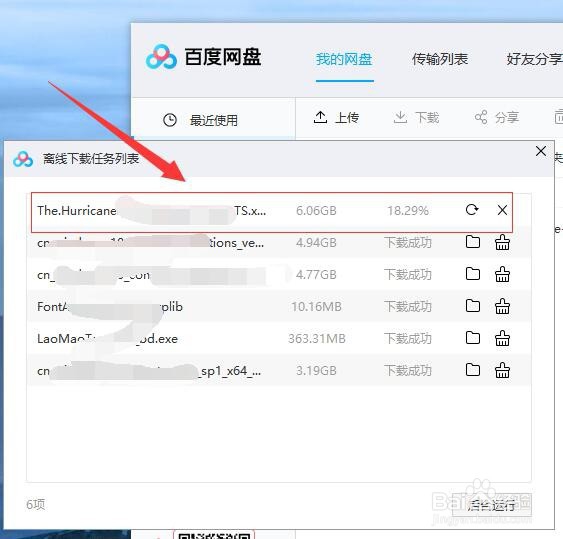This screenshot has width=563, height=539.
Task: Select the file name ending in plib
Action: click(110, 307)
